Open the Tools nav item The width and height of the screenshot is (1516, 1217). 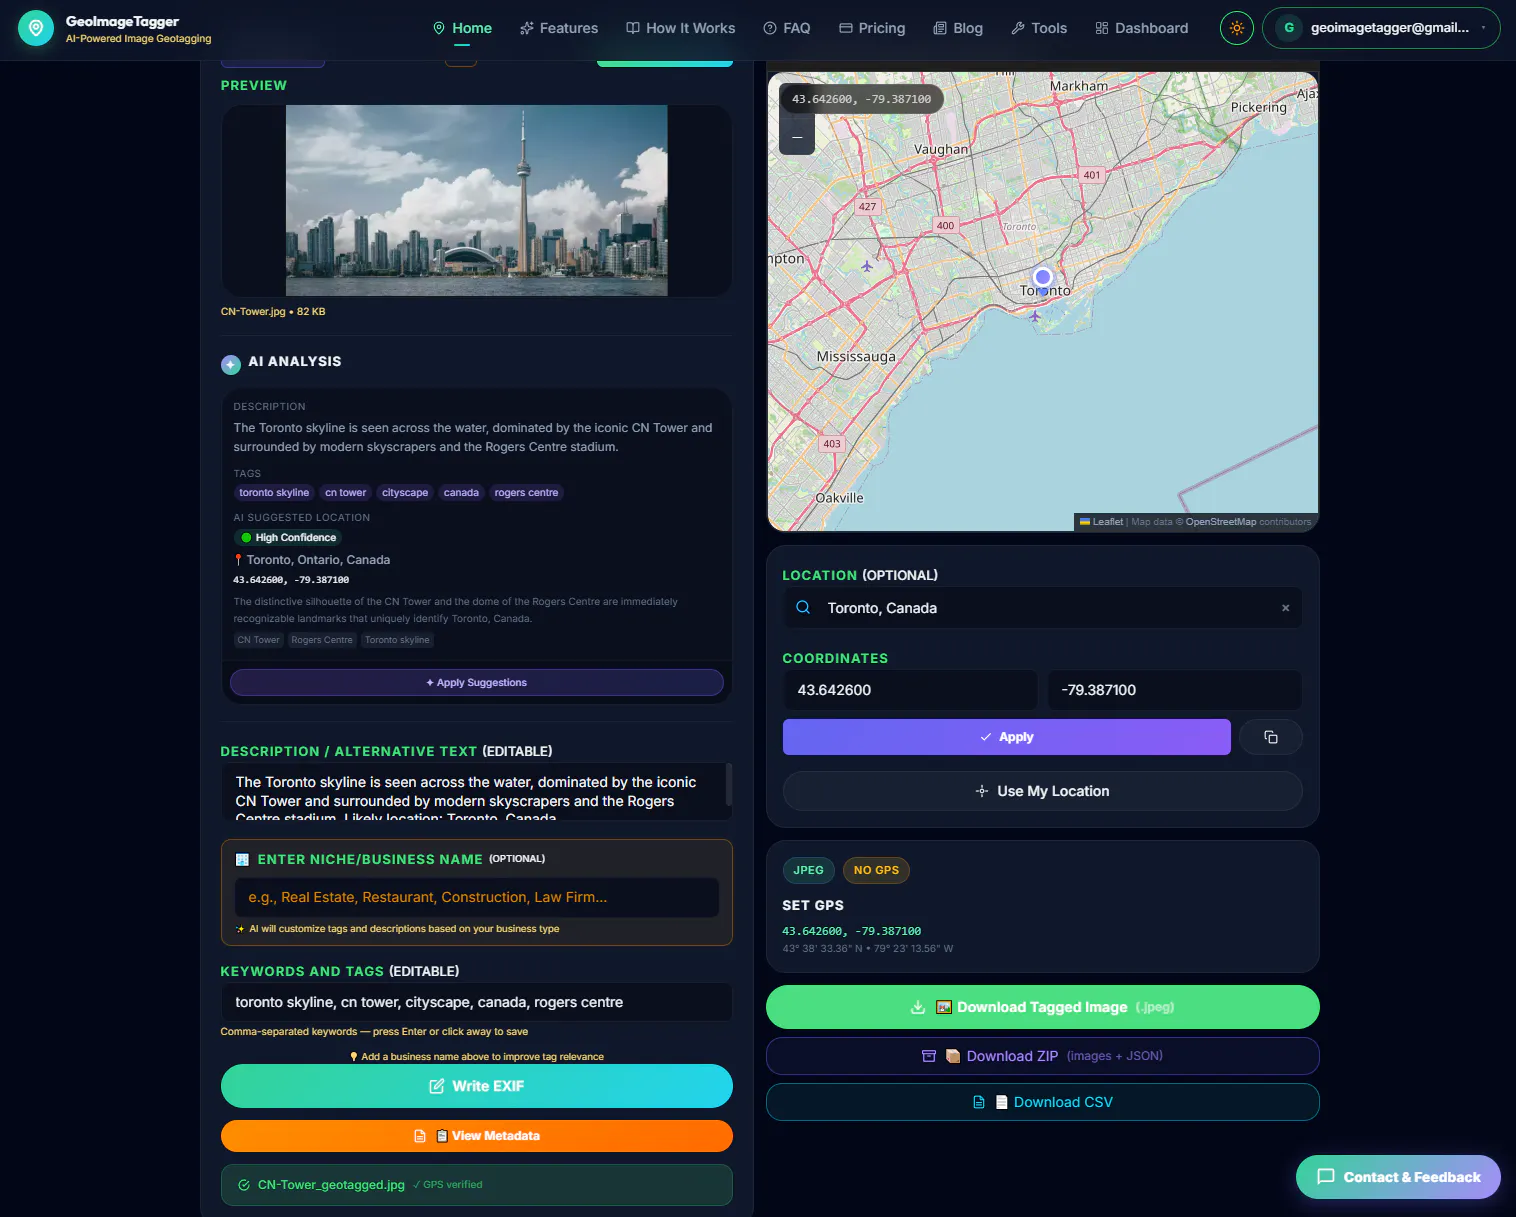pos(1039,28)
